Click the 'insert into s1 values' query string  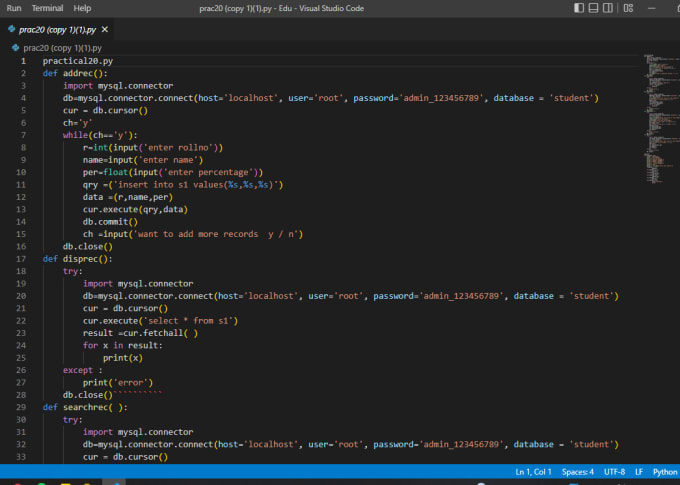click(195, 185)
